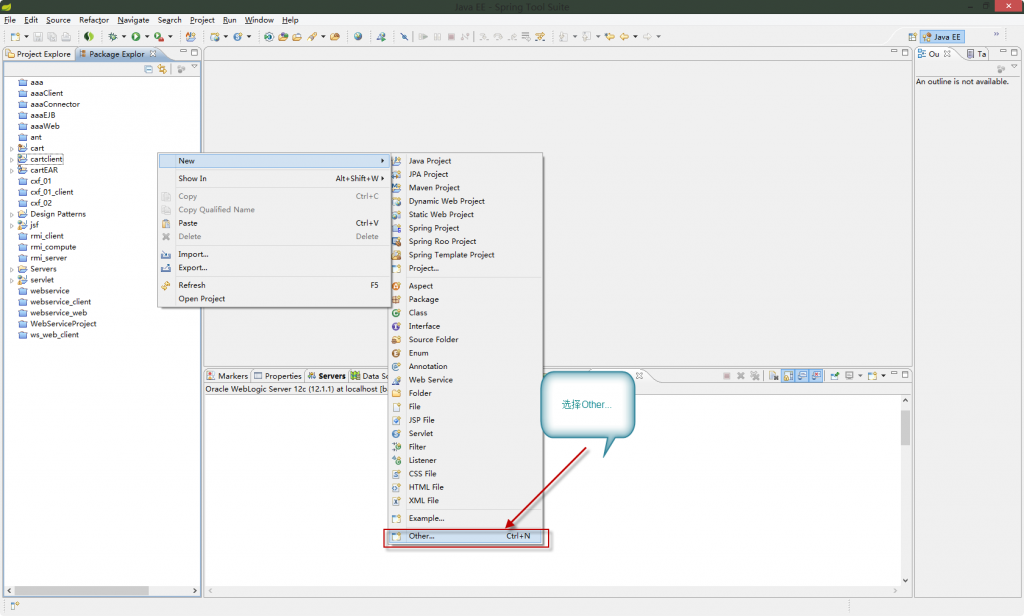The height and width of the screenshot is (616, 1024).
Task: Toggle Link with Editor in Package Explorer
Action: [162, 69]
